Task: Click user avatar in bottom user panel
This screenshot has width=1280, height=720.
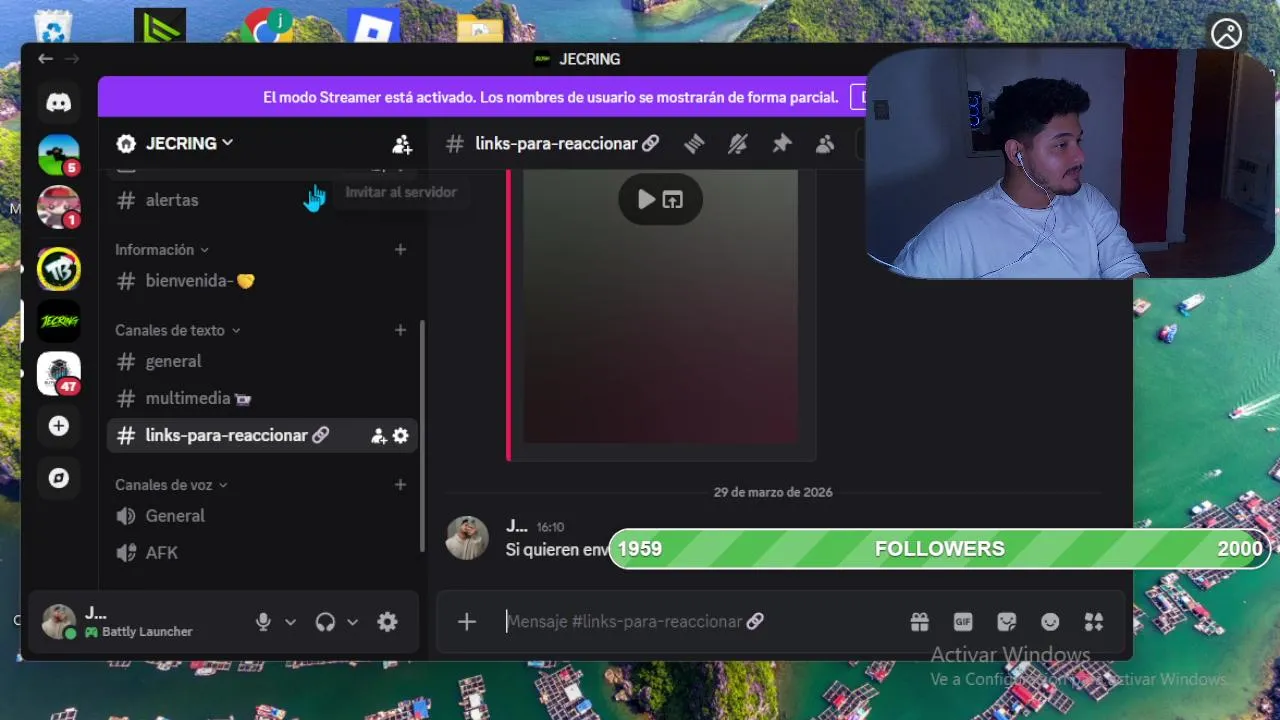Action: click(58, 621)
